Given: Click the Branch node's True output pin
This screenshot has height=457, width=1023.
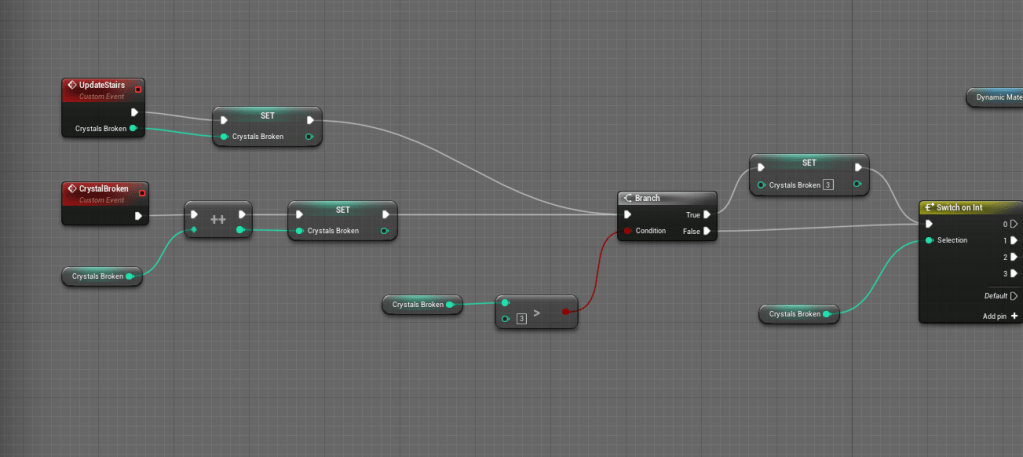Looking at the screenshot, I should [x=707, y=214].
